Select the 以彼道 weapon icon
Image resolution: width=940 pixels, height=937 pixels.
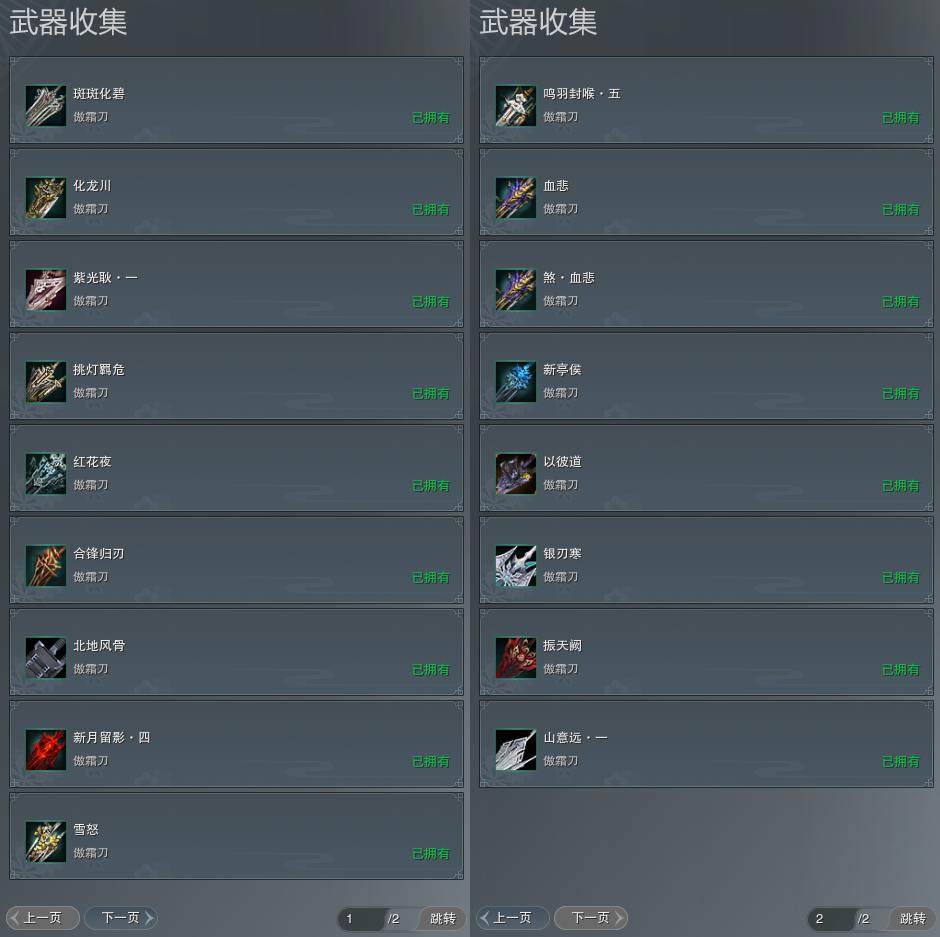[516, 474]
